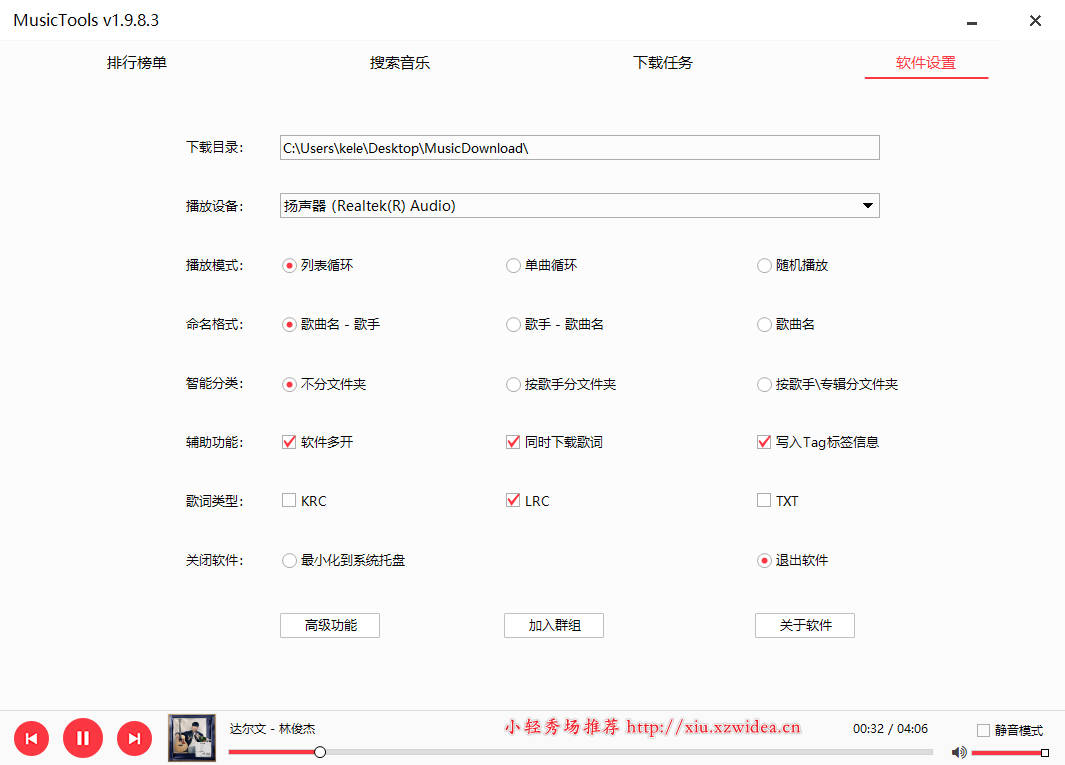Open the 高级功能 advanced features button
The image size is (1065, 765).
click(329, 625)
